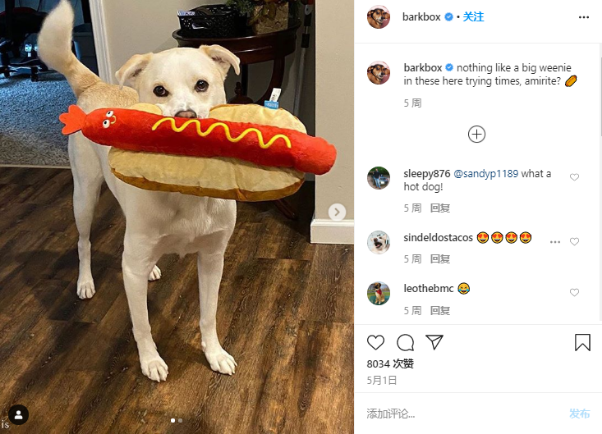This screenshot has width=602, height=434.
Task: Like leothebmc's comment heart
Action: pyautogui.click(x=574, y=293)
